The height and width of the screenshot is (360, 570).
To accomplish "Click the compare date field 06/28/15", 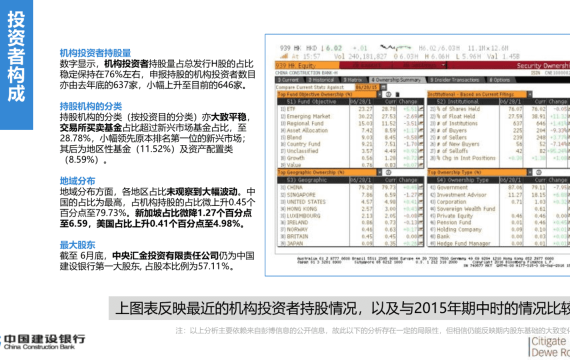I will 367,87.
